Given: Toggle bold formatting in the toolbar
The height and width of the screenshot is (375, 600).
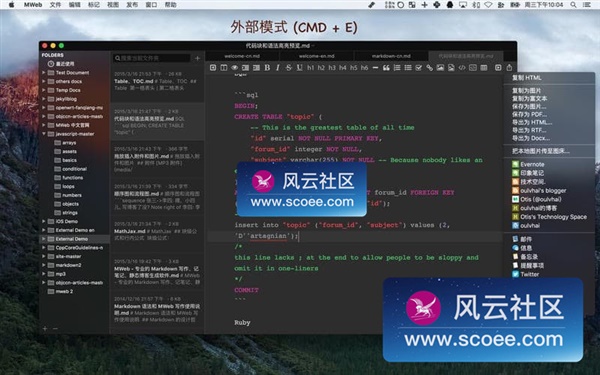Looking at the screenshot, I should pyautogui.click(x=267, y=68).
